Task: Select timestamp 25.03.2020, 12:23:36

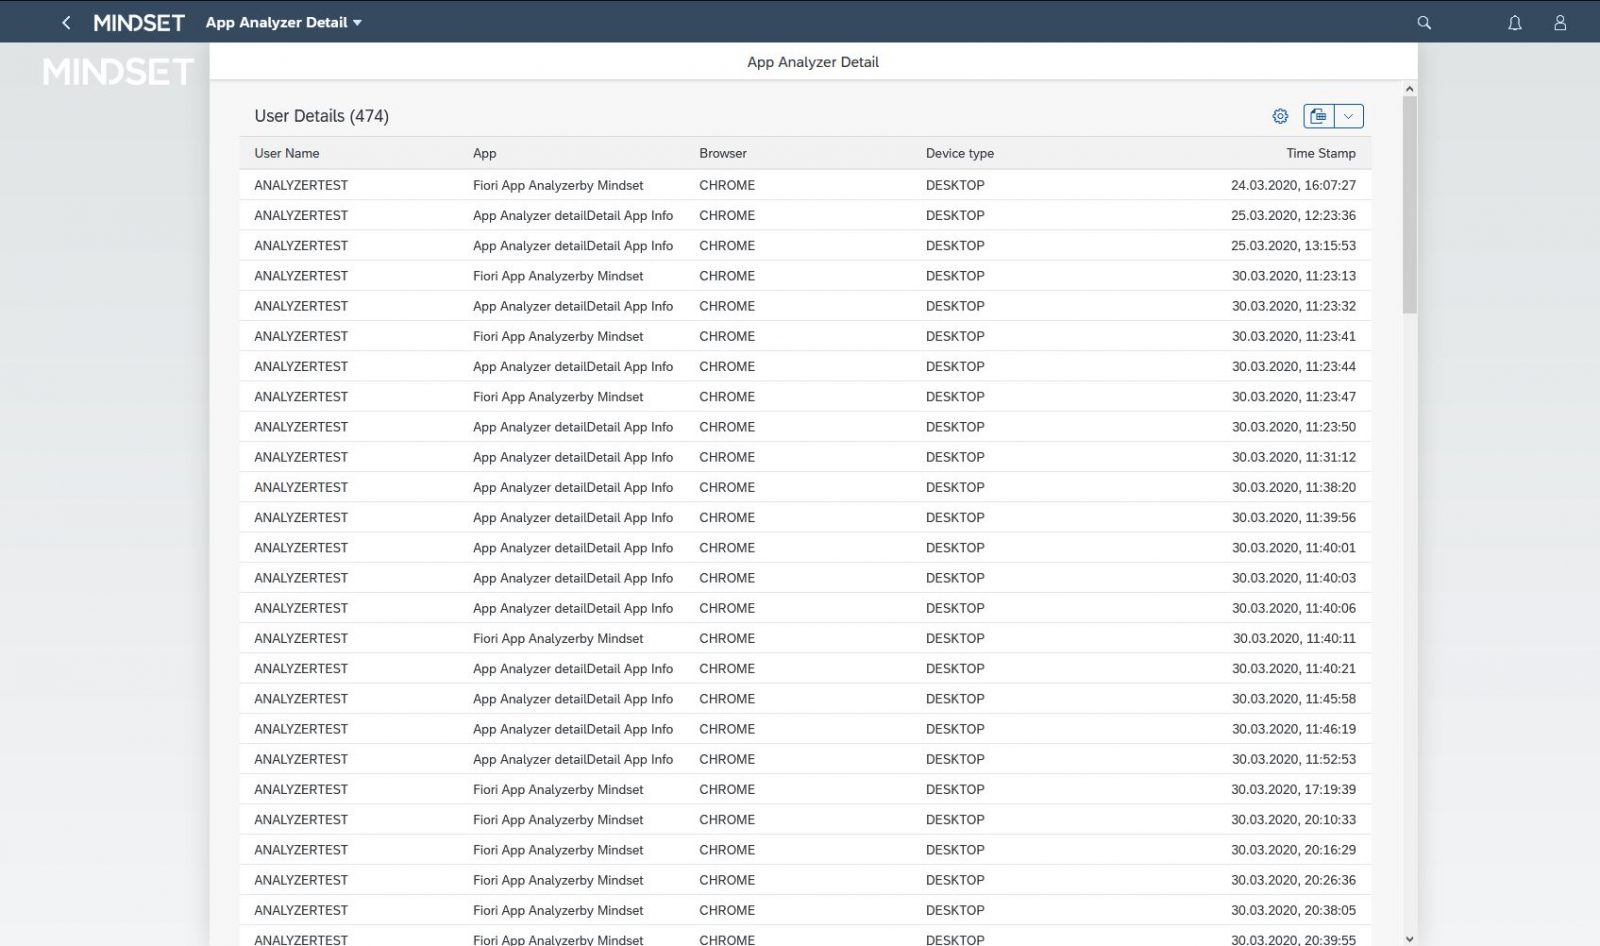Action: point(1293,215)
